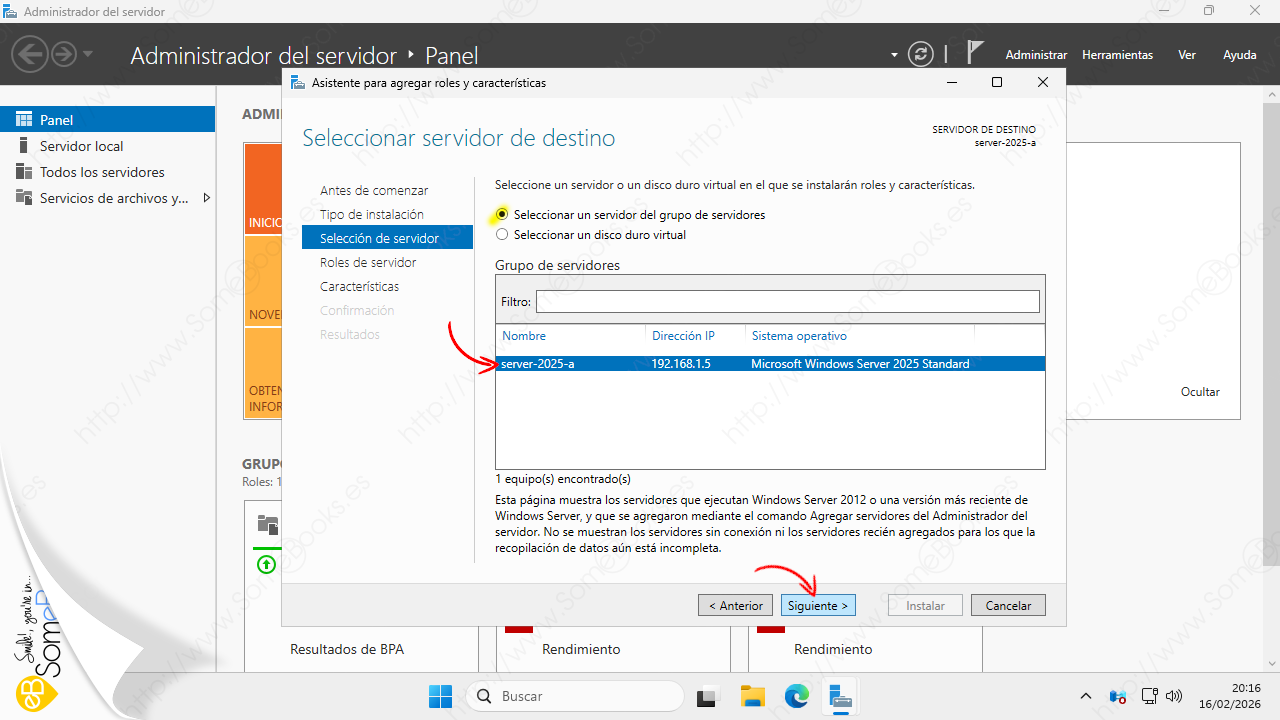
Task: Open the Herramientas menu
Action: [1117, 55]
